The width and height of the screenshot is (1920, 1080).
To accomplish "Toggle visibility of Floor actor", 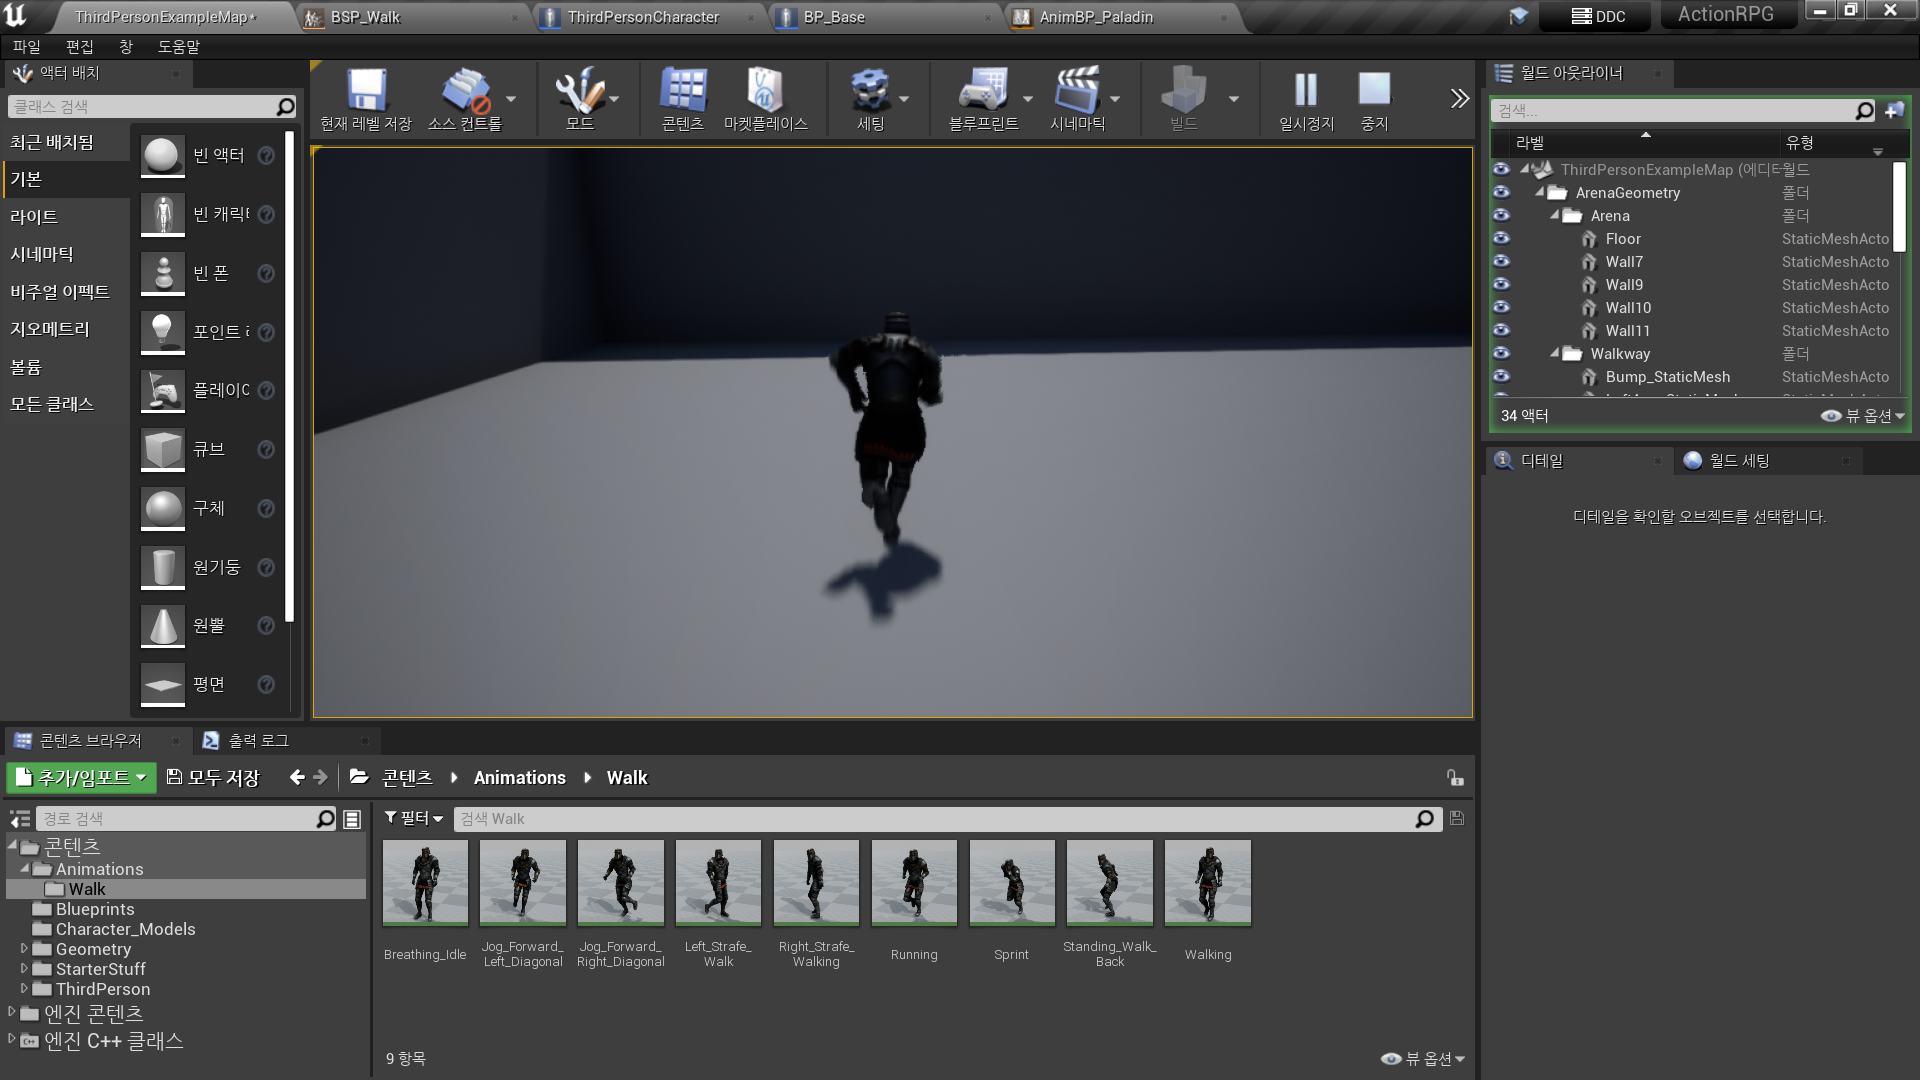I will point(1501,239).
